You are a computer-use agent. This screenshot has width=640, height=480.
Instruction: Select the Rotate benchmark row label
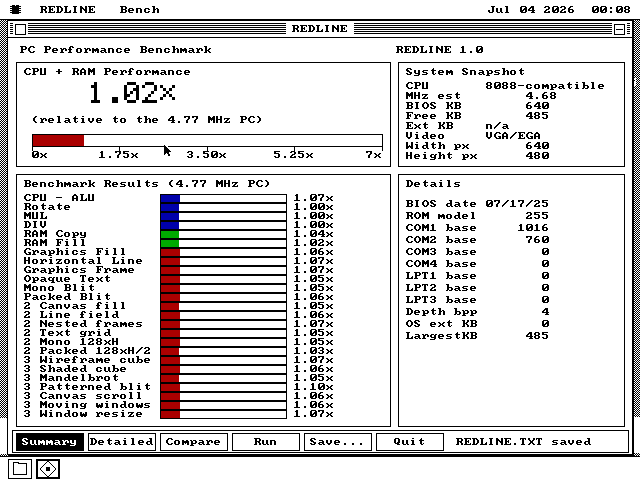pos(47,207)
